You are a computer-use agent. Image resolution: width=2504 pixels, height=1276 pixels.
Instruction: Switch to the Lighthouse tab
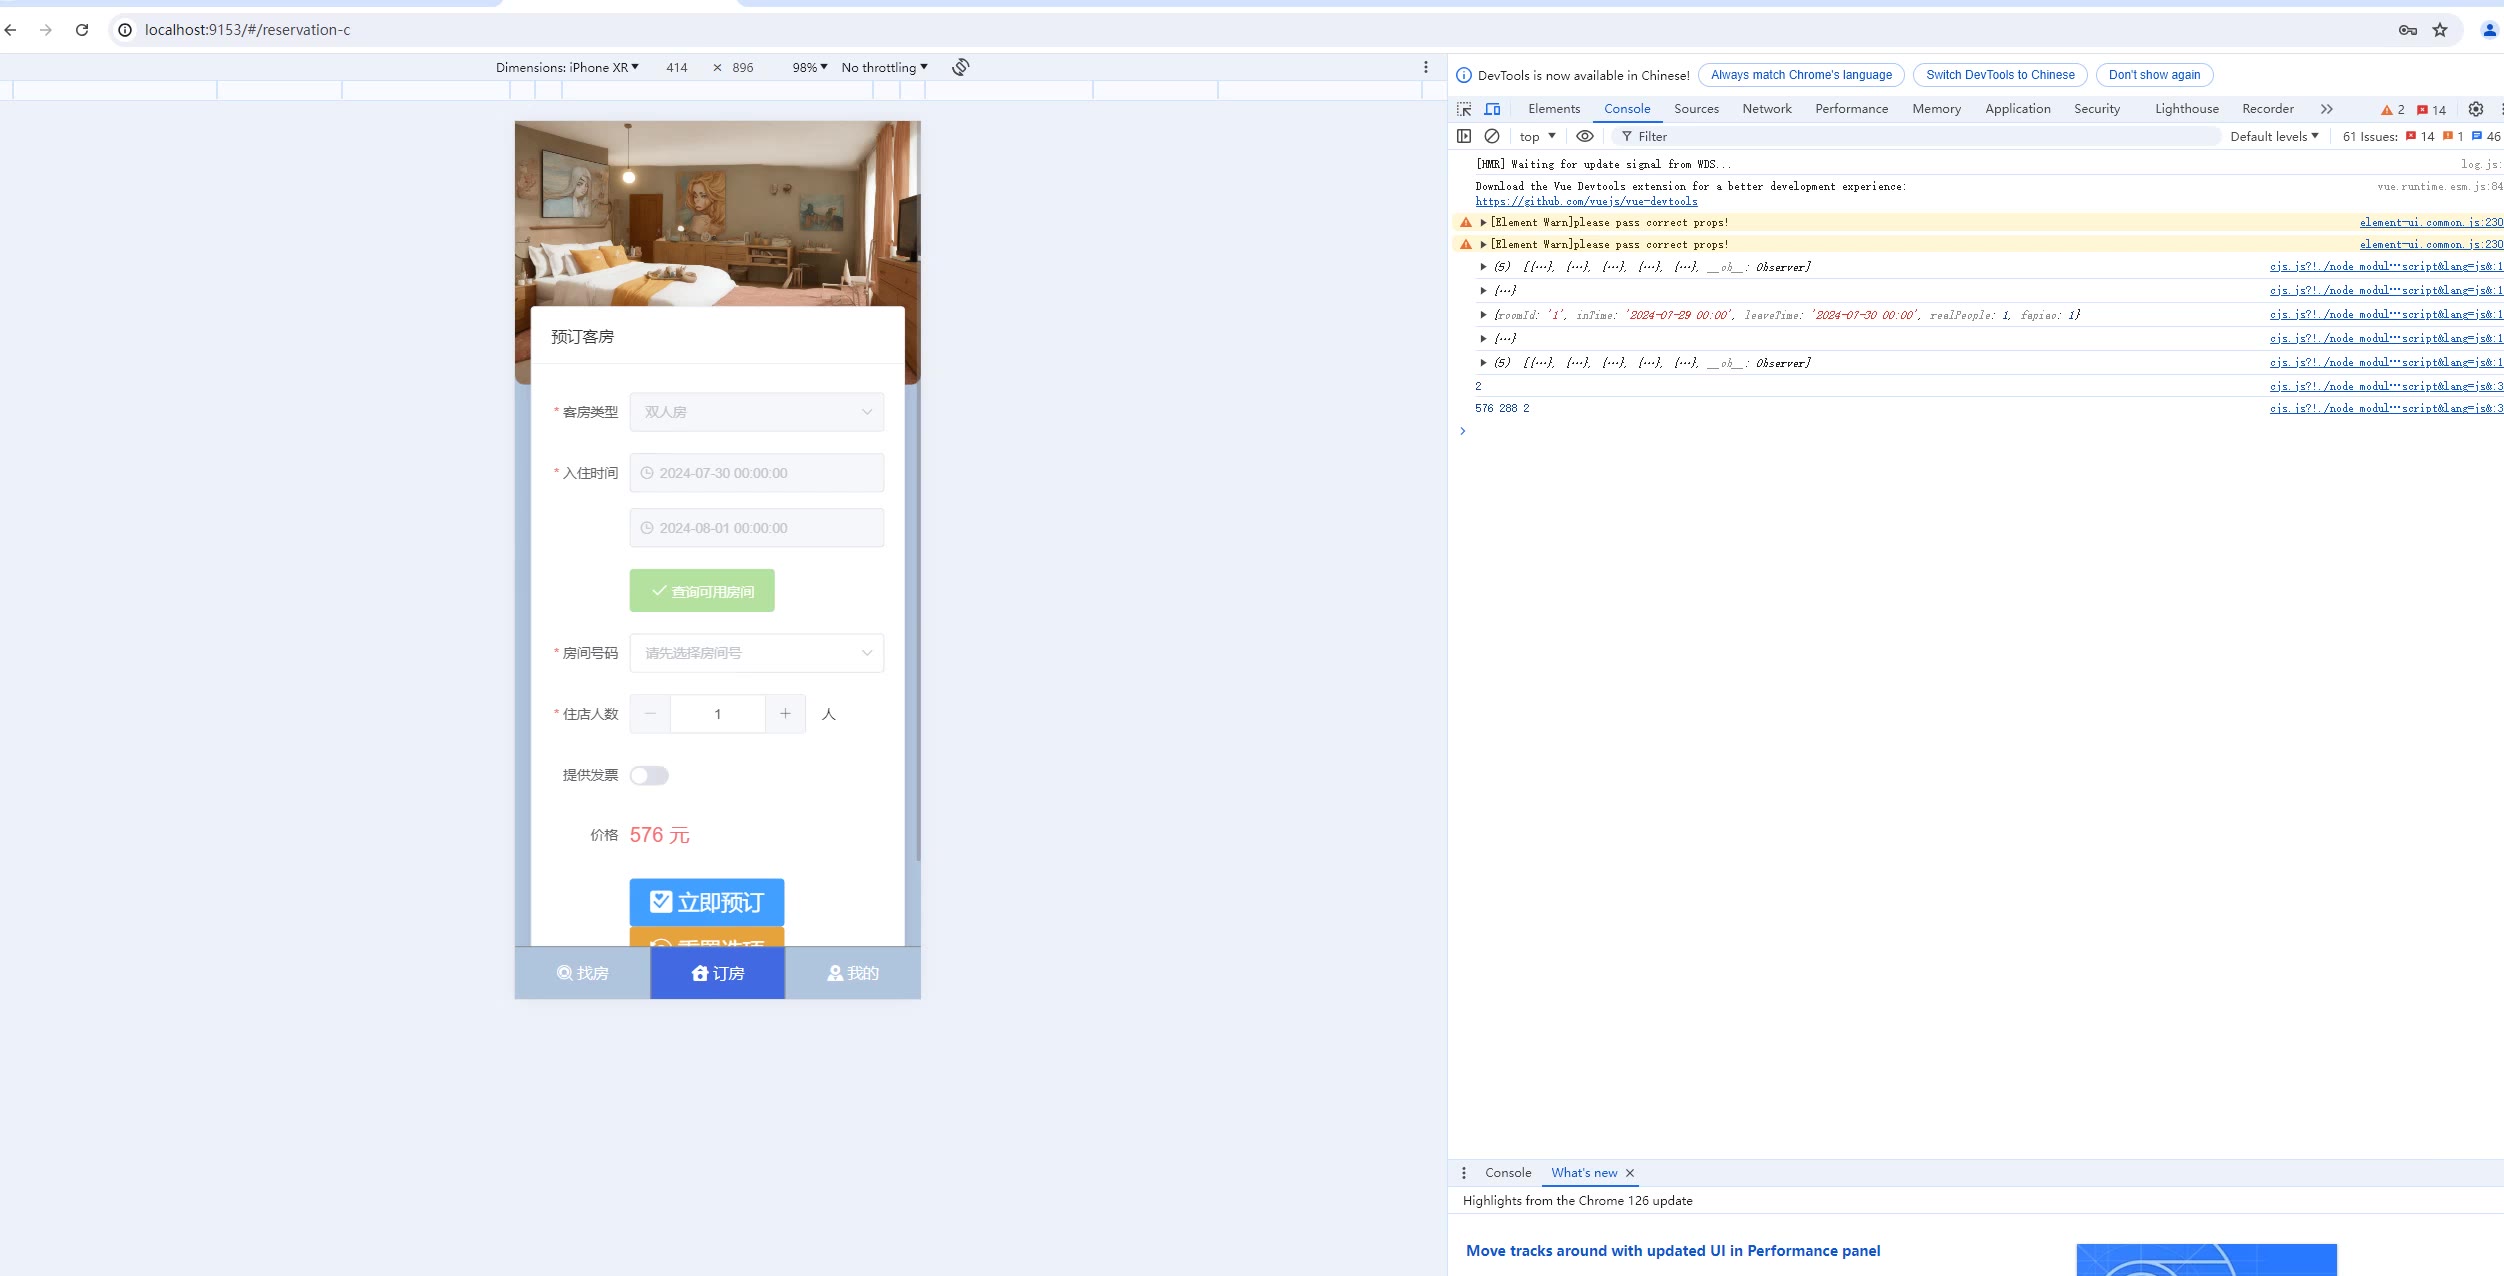tap(2187, 109)
